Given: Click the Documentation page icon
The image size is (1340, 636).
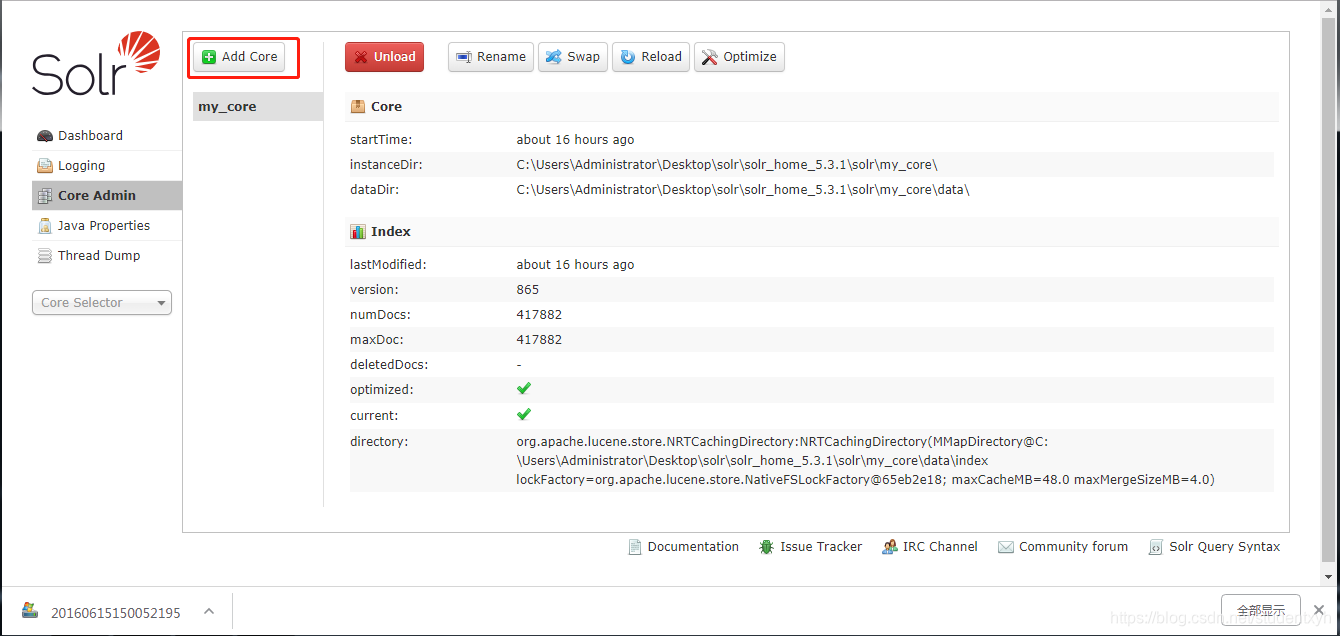Looking at the screenshot, I should click(635, 547).
